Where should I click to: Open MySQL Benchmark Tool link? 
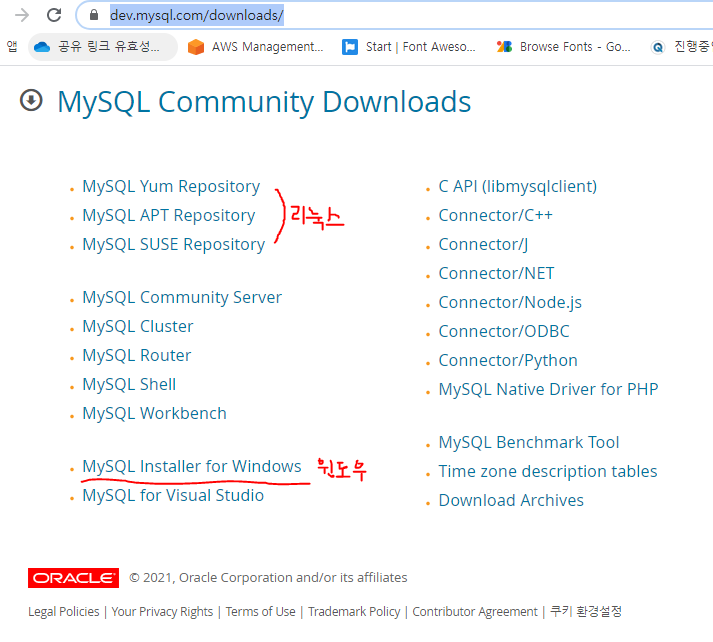tap(528, 442)
